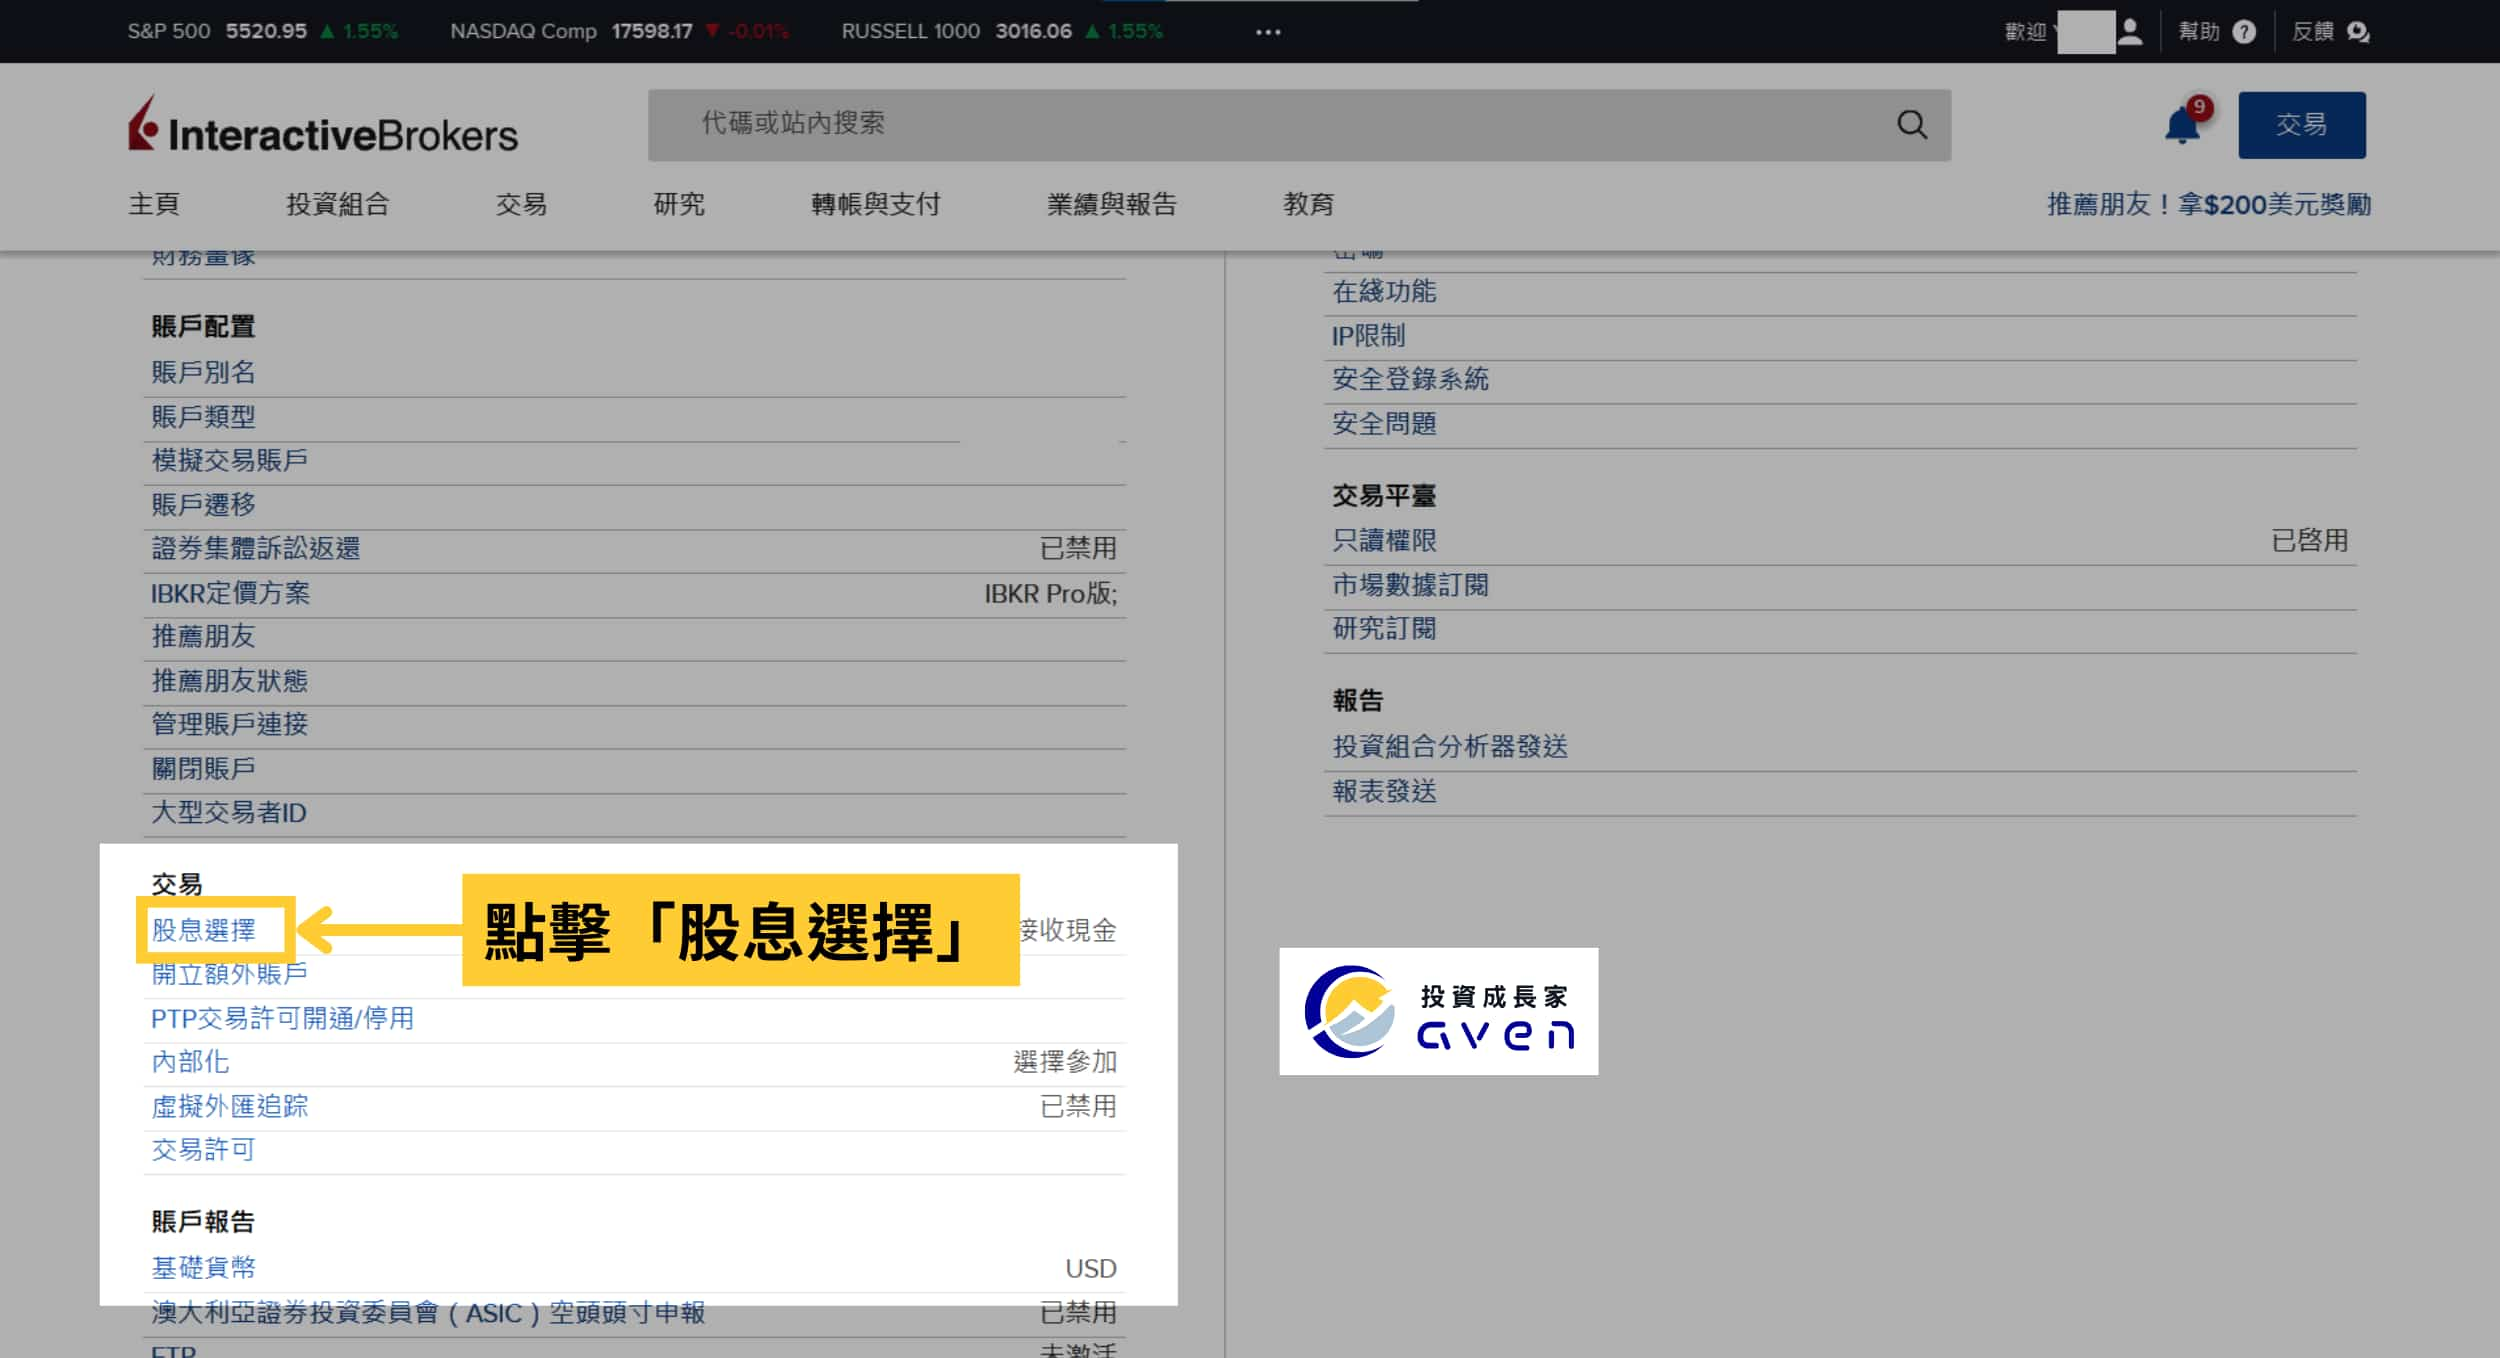The width and height of the screenshot is (2500, 1358).
Task: Open 報表發送 link
Action: tap(1384, 791)
